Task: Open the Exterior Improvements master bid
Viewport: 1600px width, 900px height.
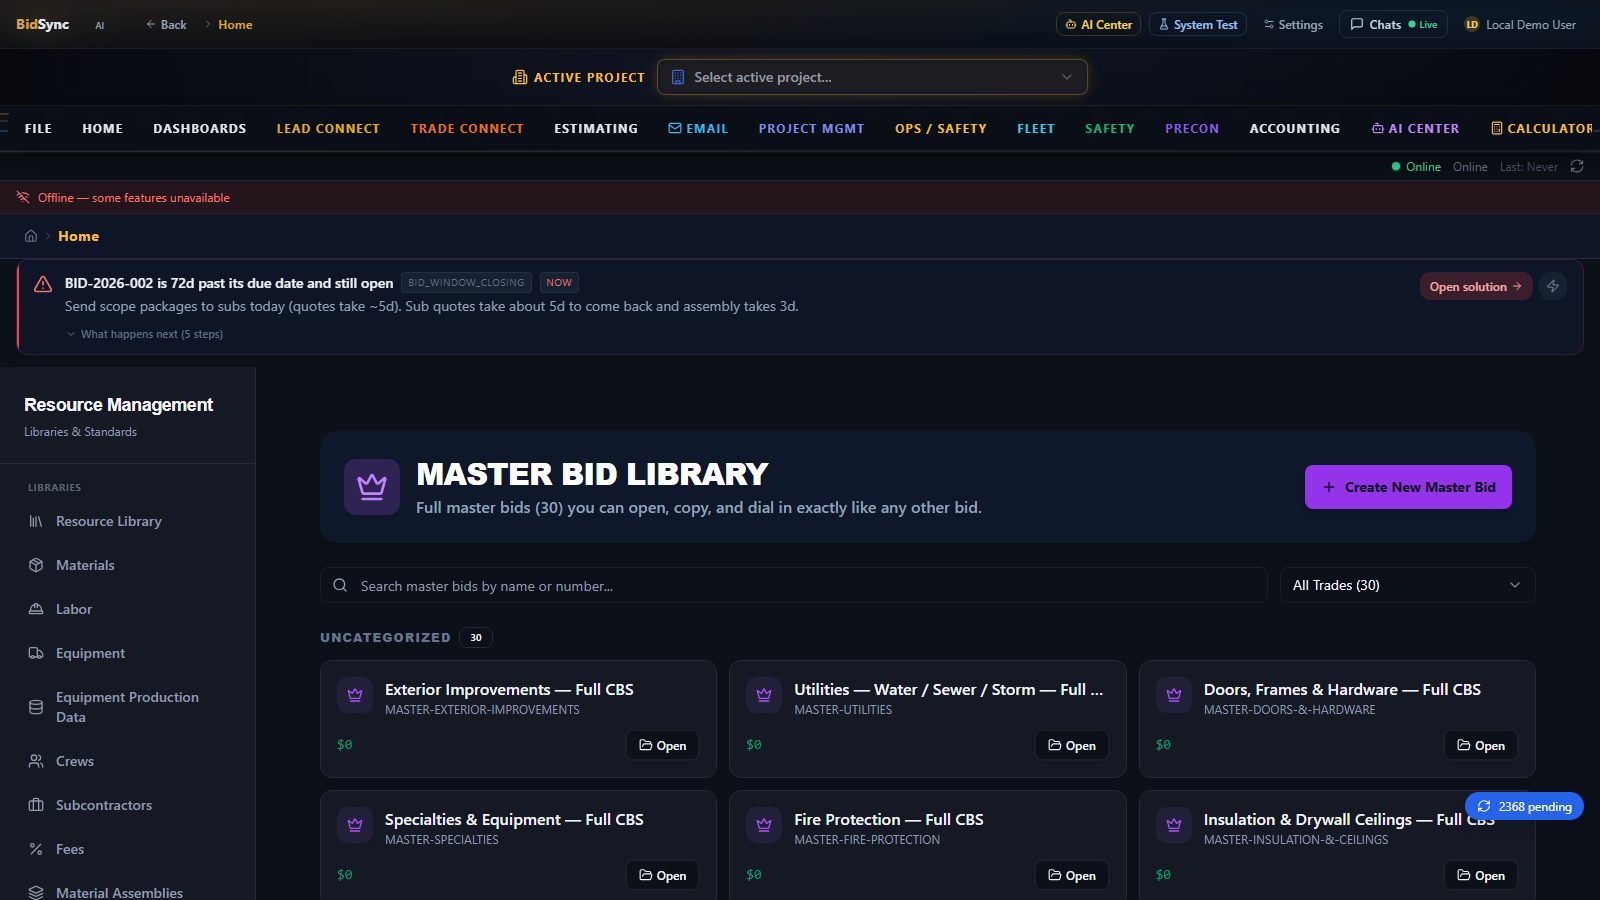Action: coord(662,745)
